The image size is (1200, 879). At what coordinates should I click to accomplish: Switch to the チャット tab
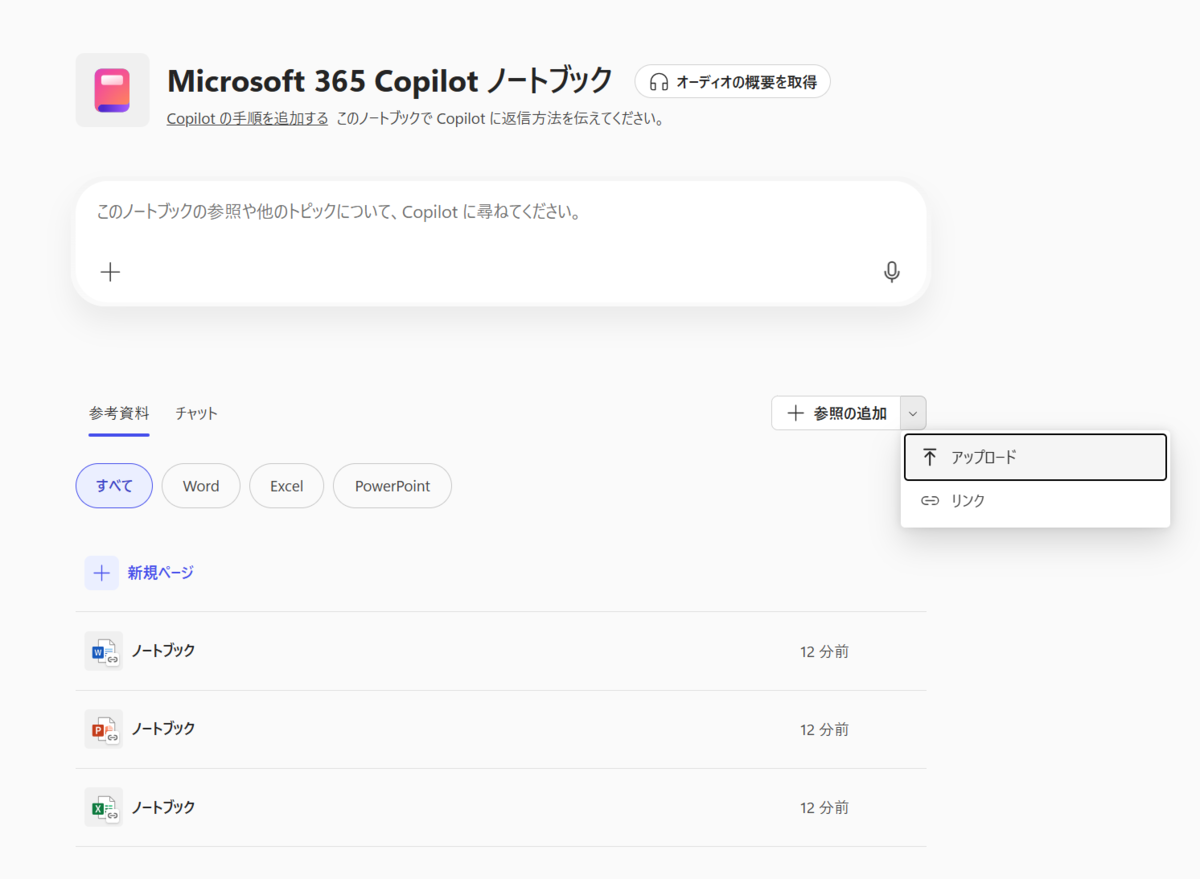click(x=196, y=413)
